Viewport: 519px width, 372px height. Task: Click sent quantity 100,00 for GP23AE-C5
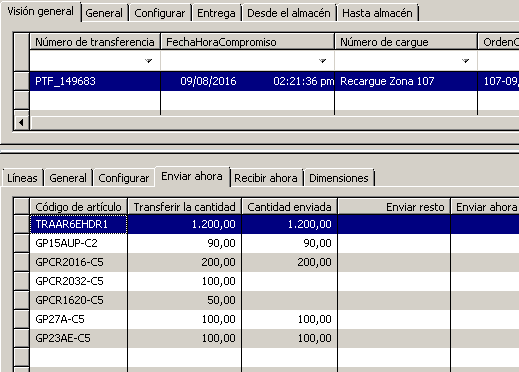click(289, 338)
